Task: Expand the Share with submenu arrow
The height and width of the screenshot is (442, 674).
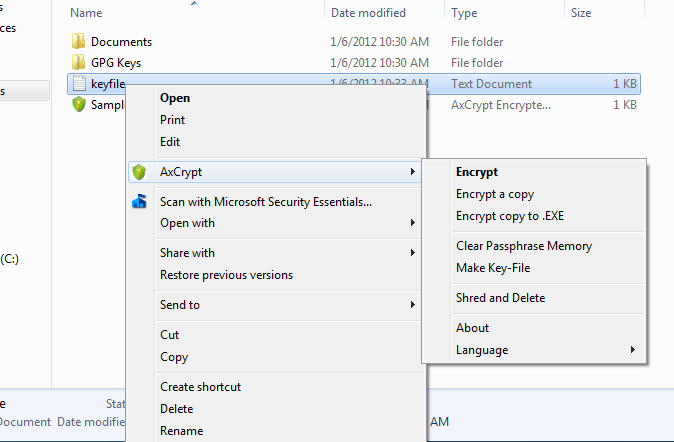Action: pyautogui.click(x=412, y=252)
